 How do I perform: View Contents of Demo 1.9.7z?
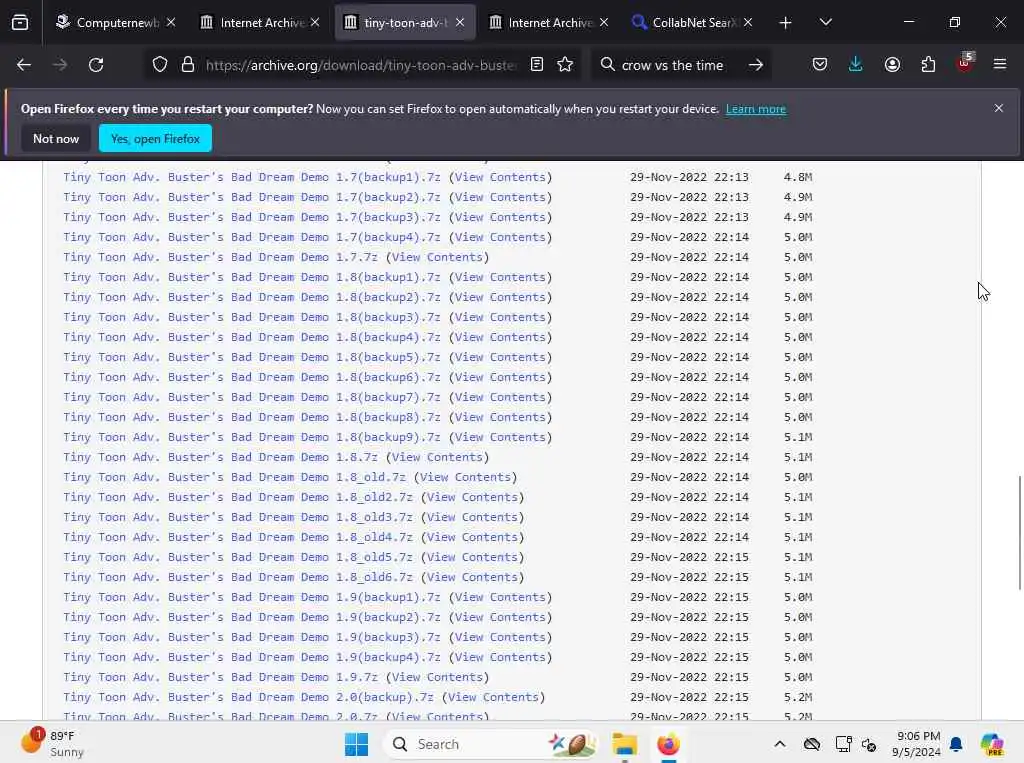[437, 677]
